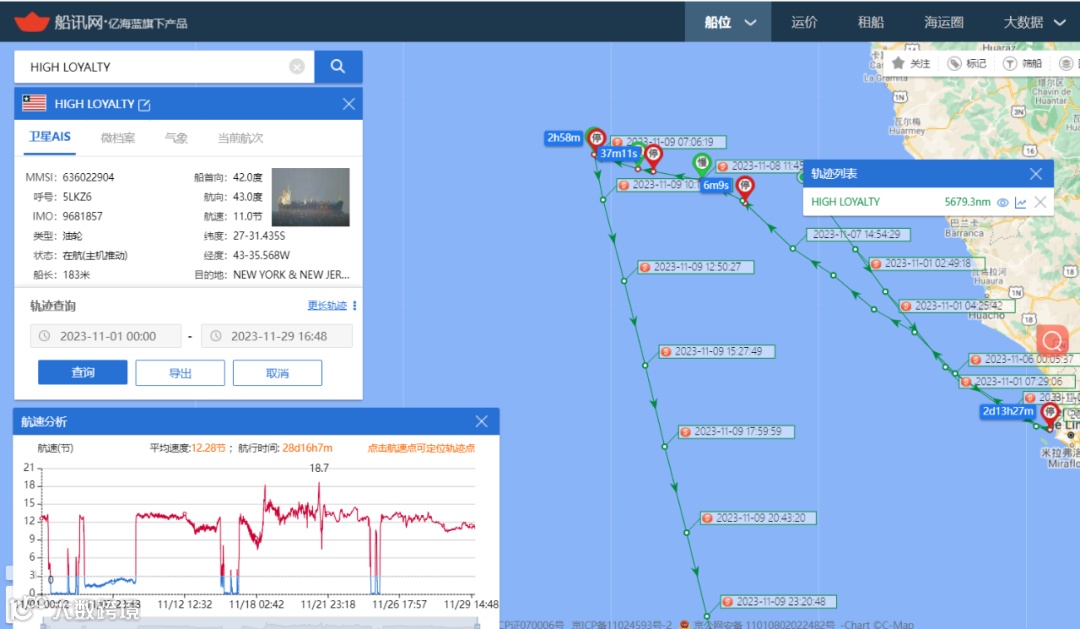Close the 航速分析 panel
The image size is (1080, 629).
point(481,421)
